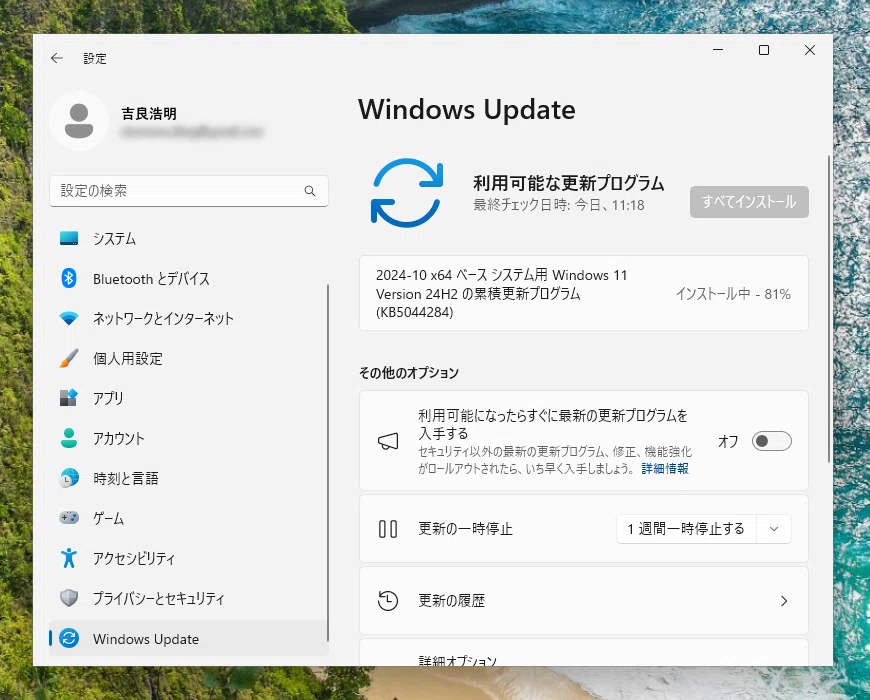The width and height of the screenshot is (870, 700).
Task: Click the megaphone icon in latest updates card
Action: pyautogui.click(x=388, y=442)
